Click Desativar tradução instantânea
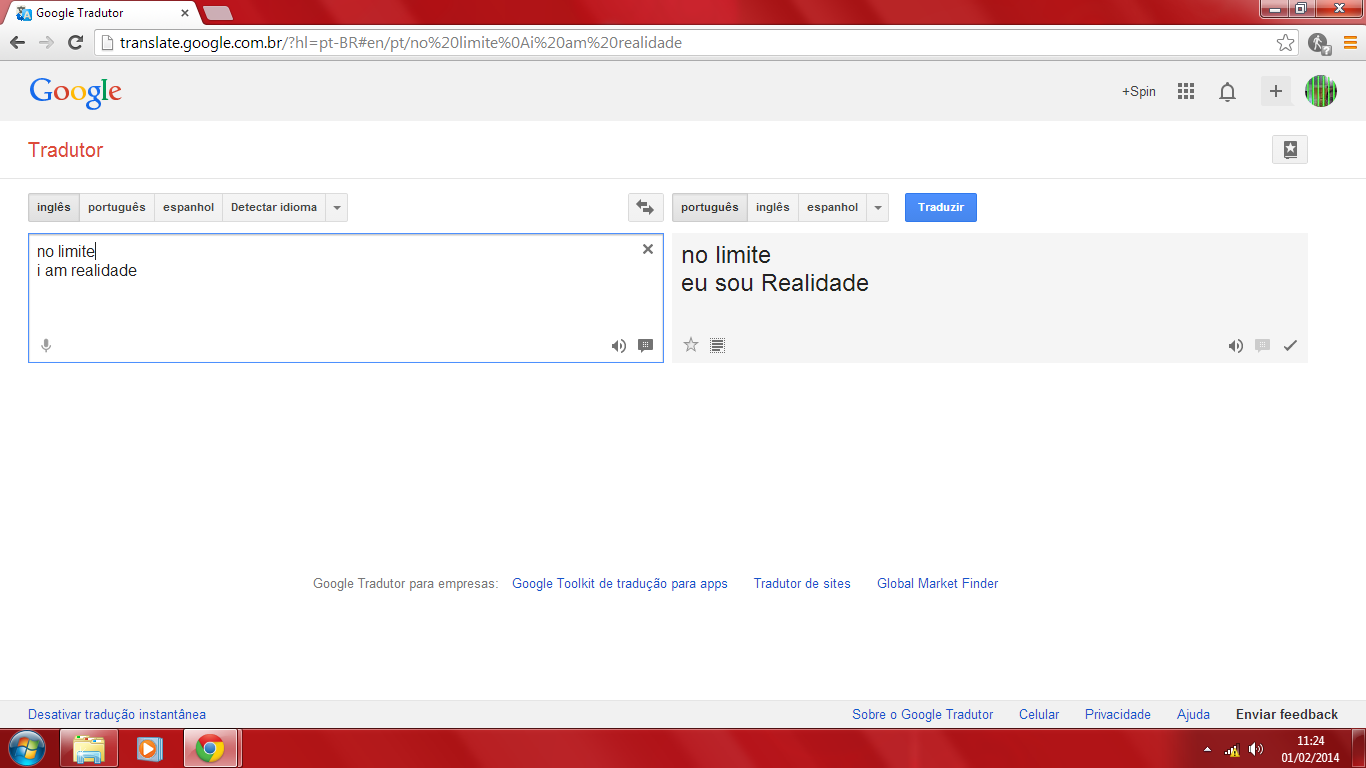 [x=117, y=714]
